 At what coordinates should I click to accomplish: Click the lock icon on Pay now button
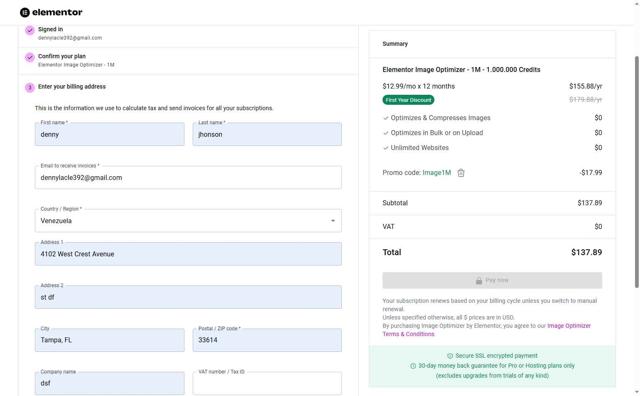[x=479, y=280]
